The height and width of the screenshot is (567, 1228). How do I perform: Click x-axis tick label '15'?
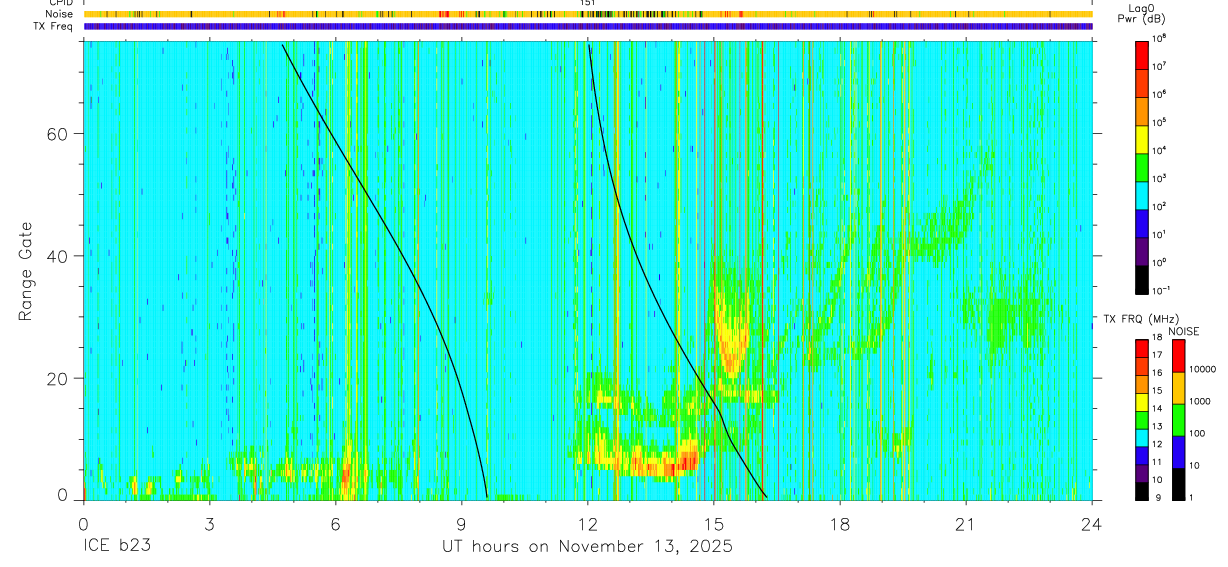pos(714,524)
